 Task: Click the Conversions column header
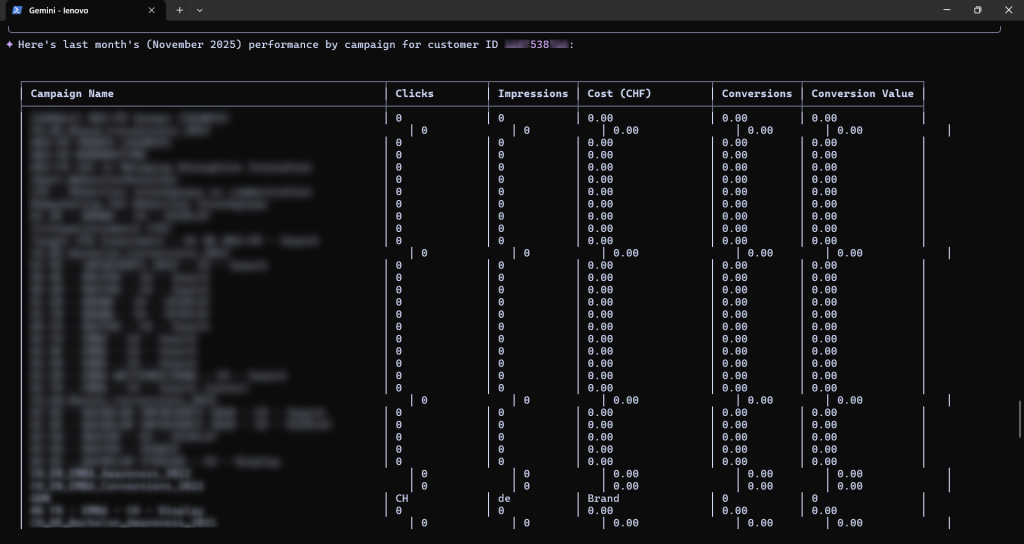[756, 94]
